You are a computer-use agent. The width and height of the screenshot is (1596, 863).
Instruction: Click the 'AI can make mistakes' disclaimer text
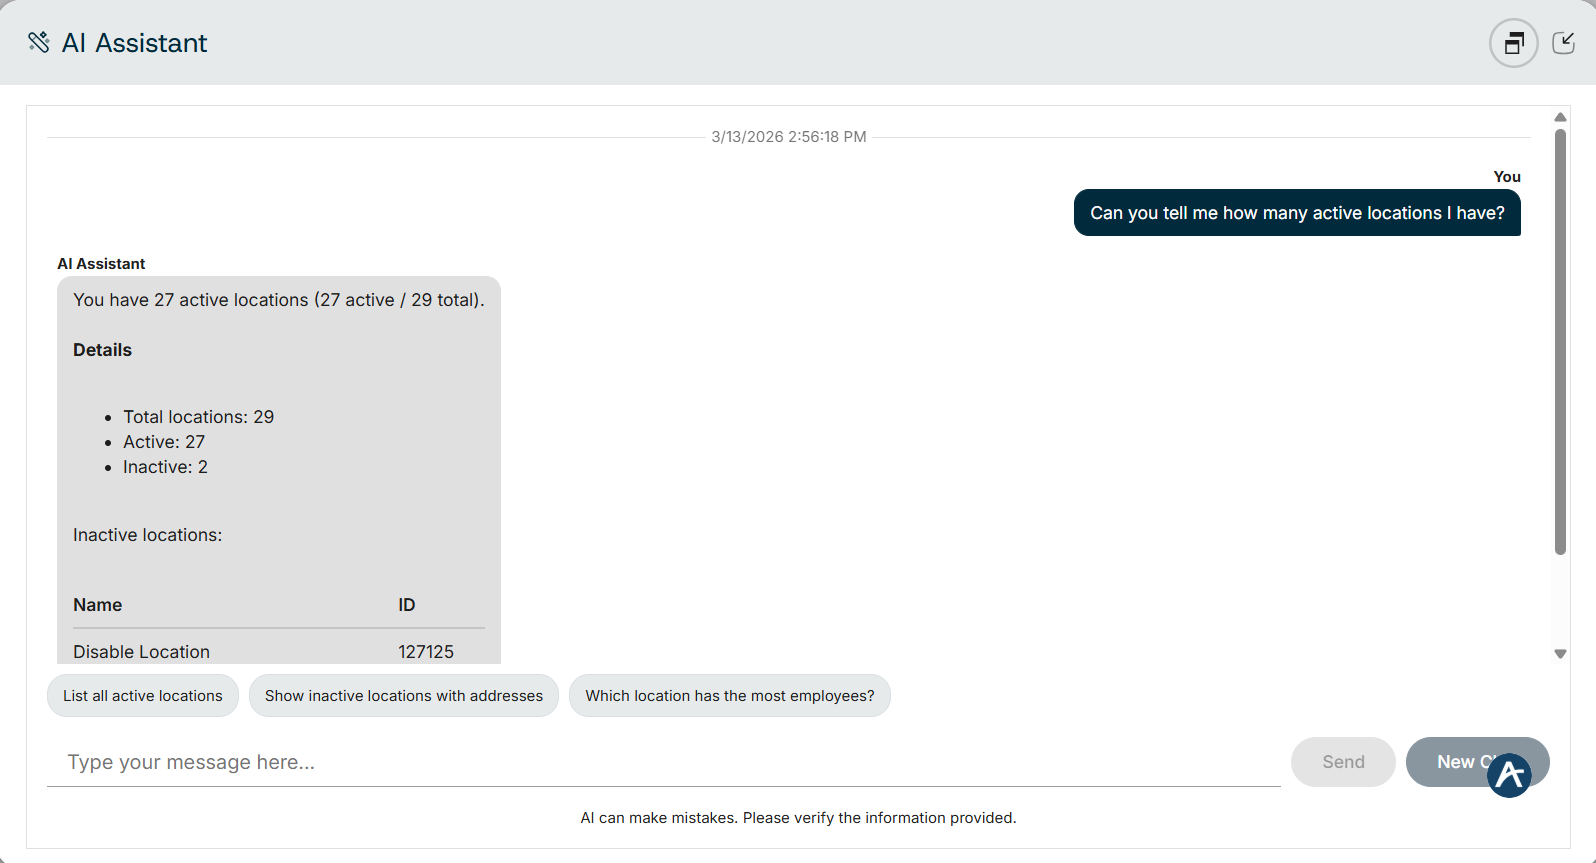click(798, 818)
